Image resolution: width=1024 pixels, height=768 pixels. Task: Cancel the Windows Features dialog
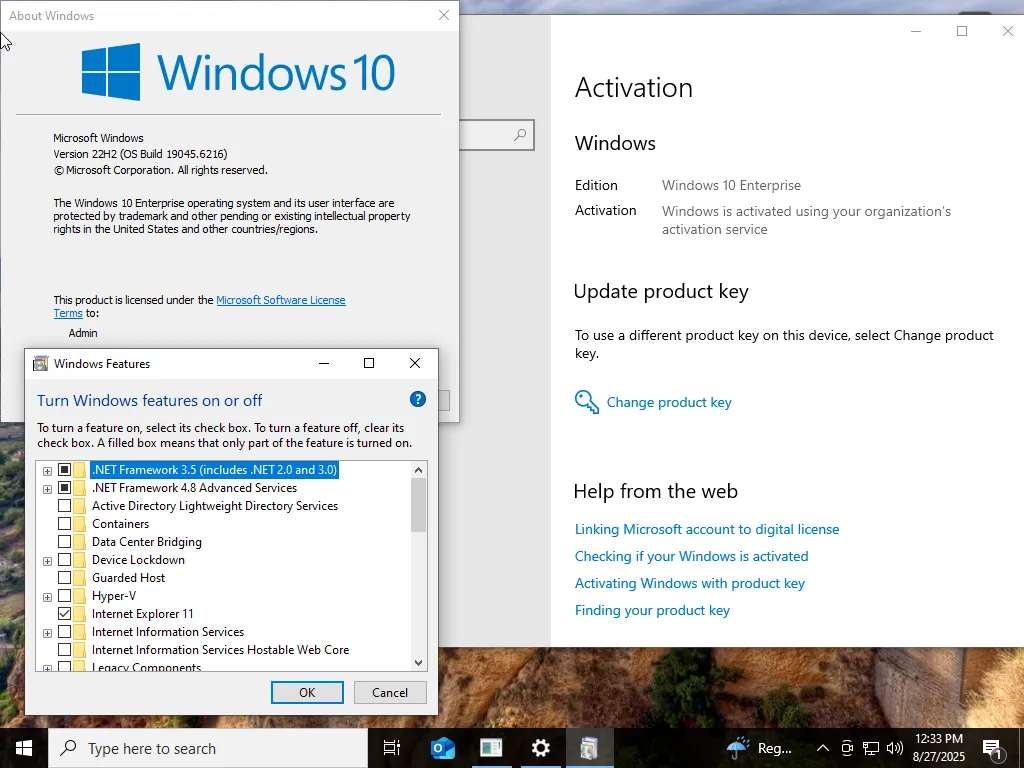click(x=390, y=693)
